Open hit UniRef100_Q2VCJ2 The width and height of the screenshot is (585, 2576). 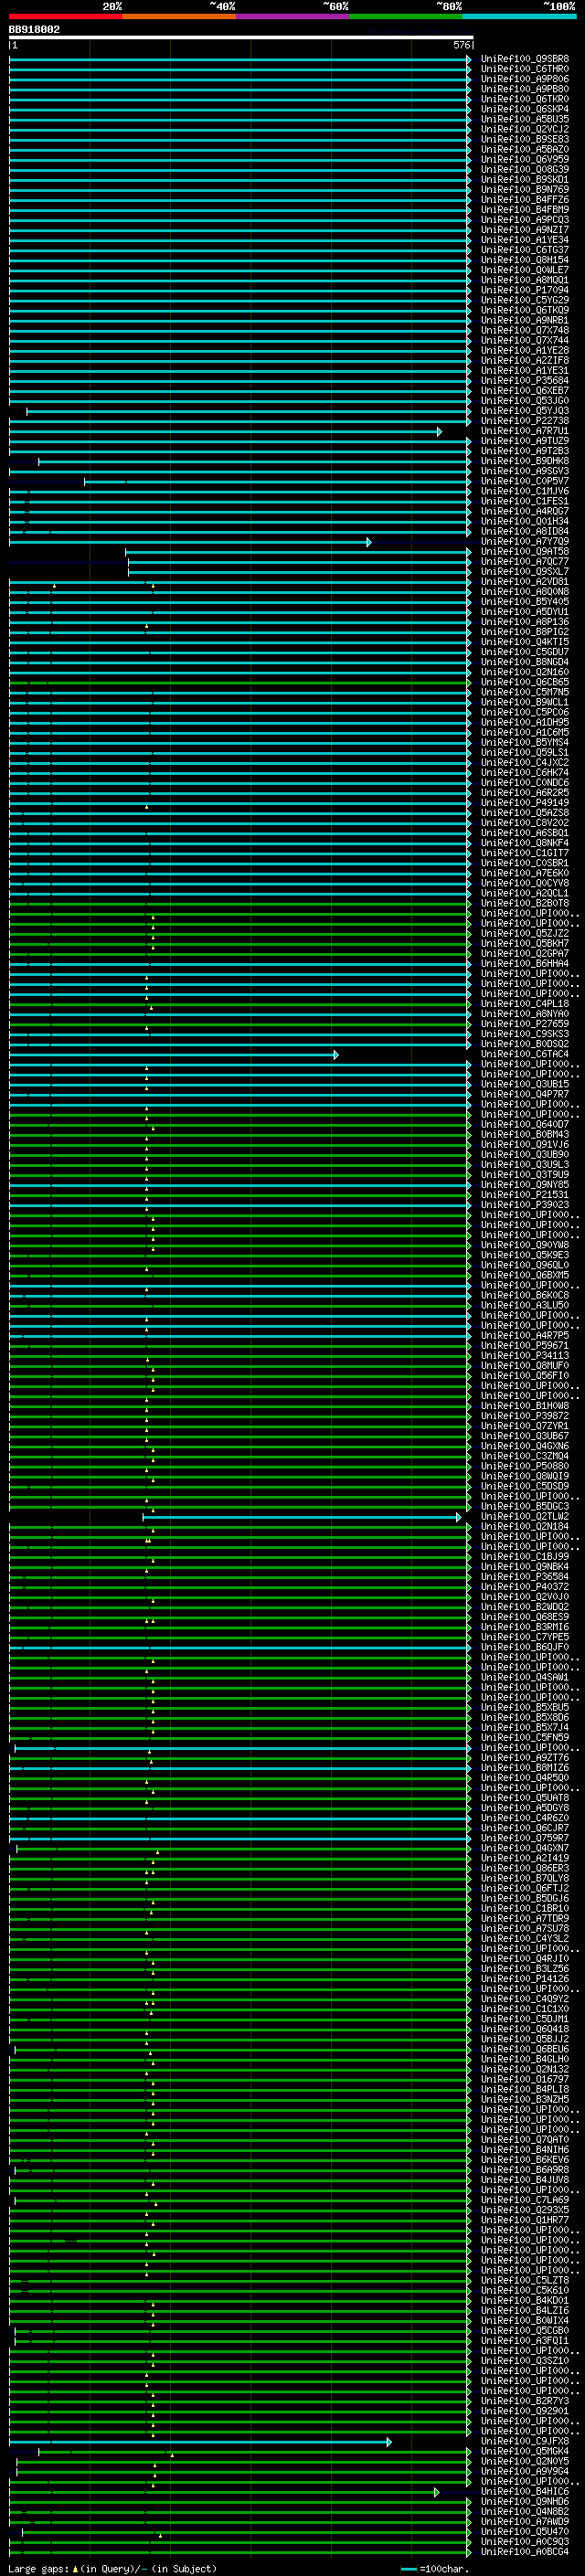[x=525, y=129]
